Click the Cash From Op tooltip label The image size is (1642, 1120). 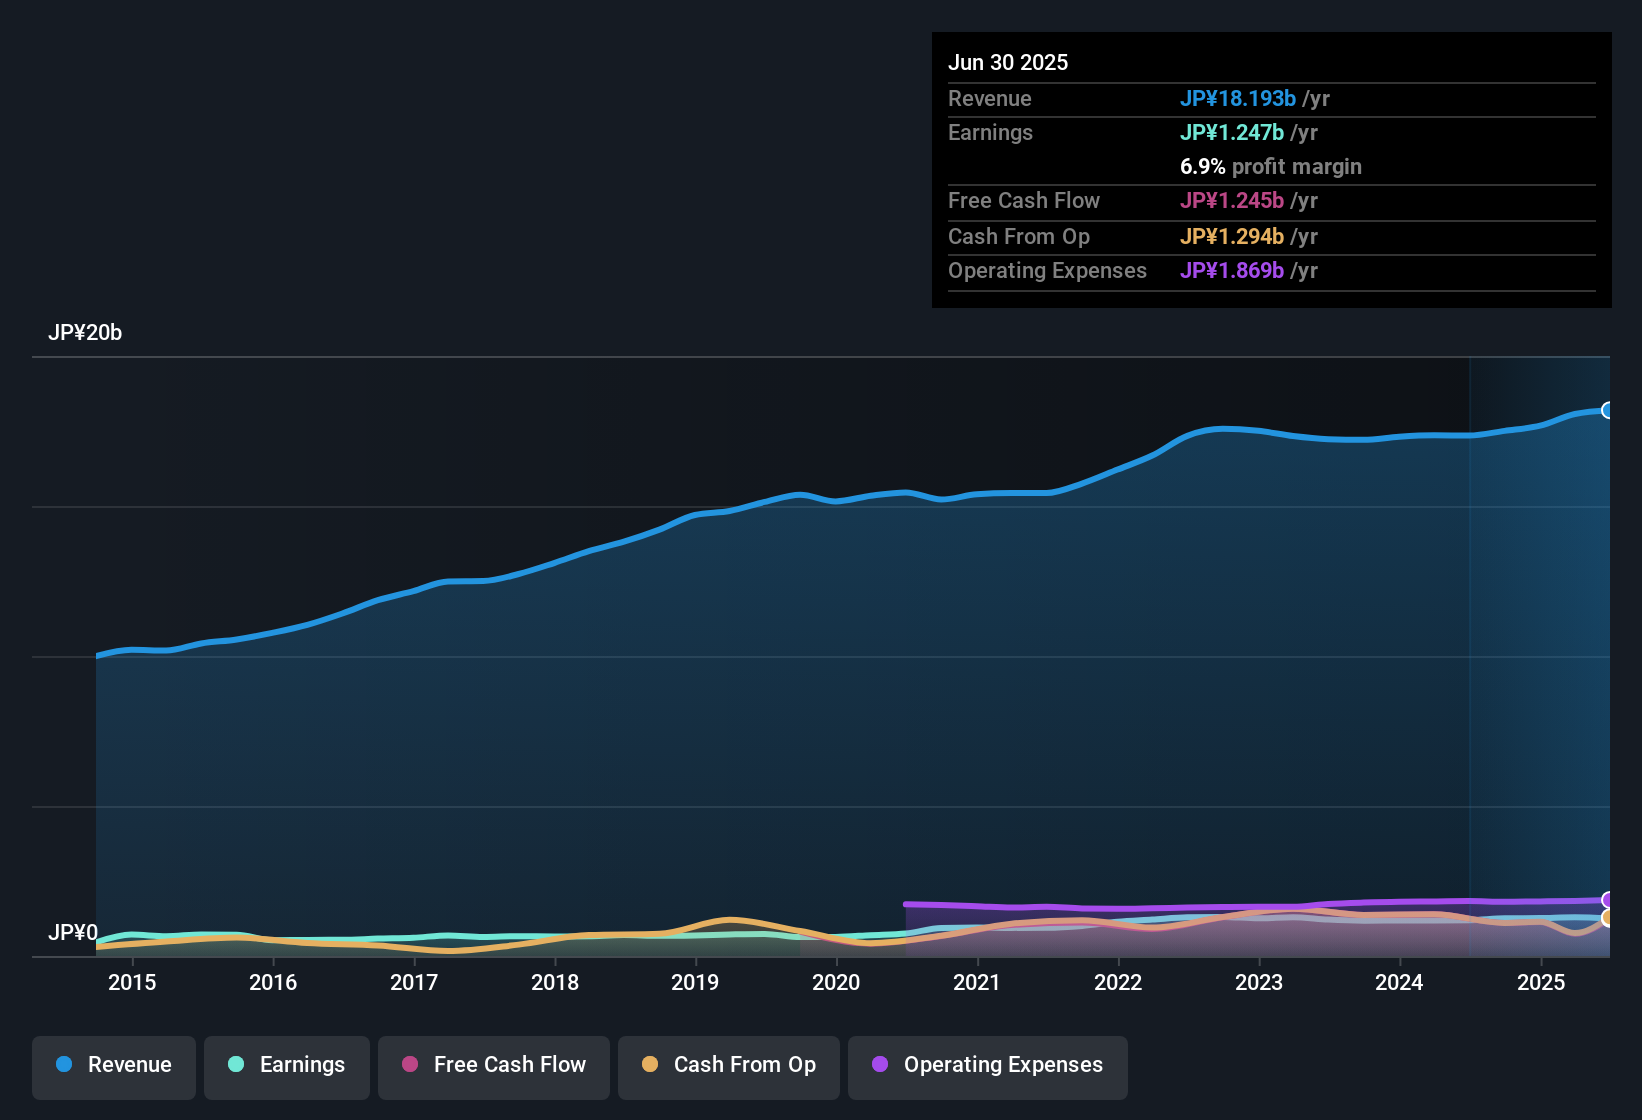click(1019, 236)
